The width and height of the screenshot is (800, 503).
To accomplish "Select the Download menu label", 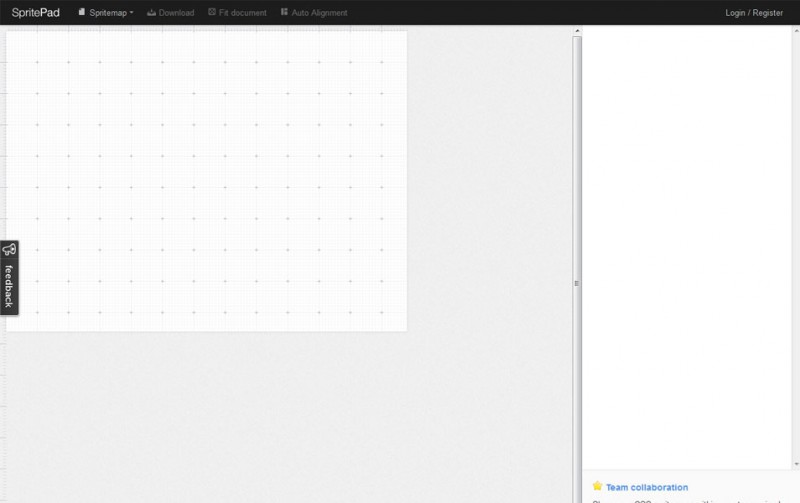I will pyautogui.click(x=176, y=13).
